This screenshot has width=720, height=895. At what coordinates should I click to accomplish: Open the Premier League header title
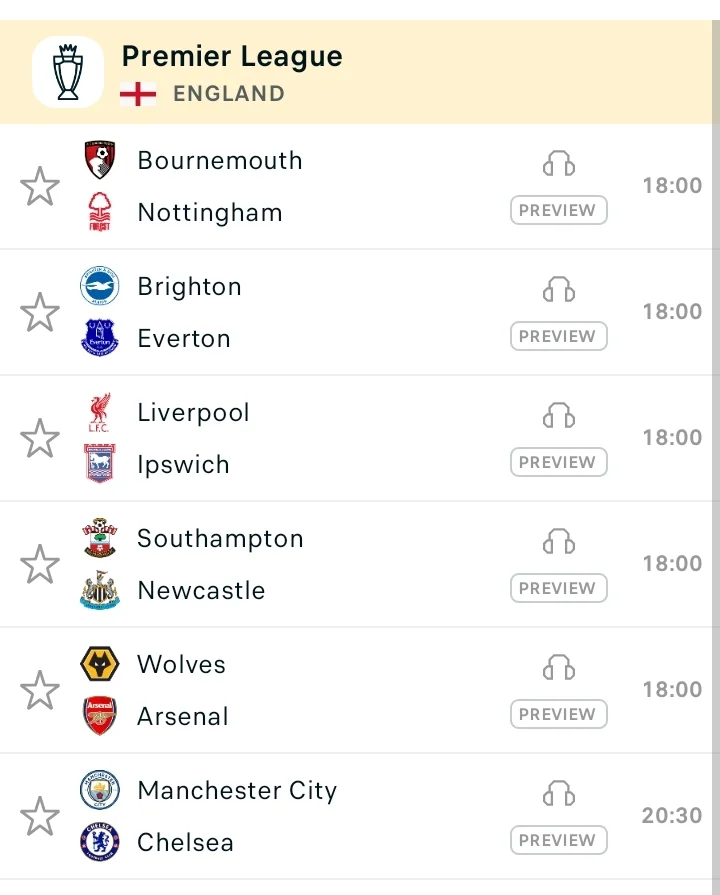pos(232,57)
